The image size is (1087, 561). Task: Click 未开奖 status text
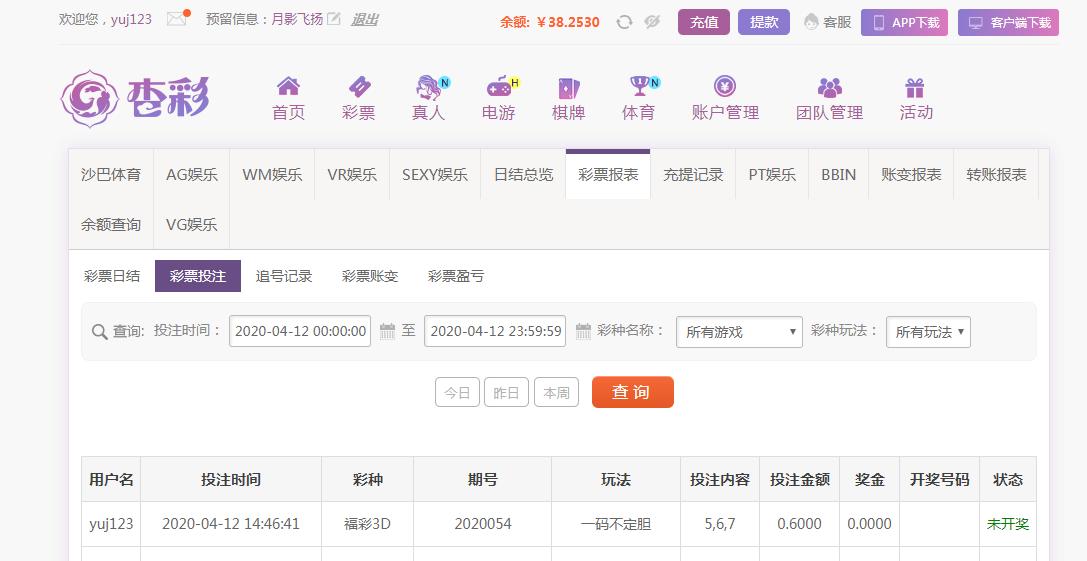coord(1008,524)
